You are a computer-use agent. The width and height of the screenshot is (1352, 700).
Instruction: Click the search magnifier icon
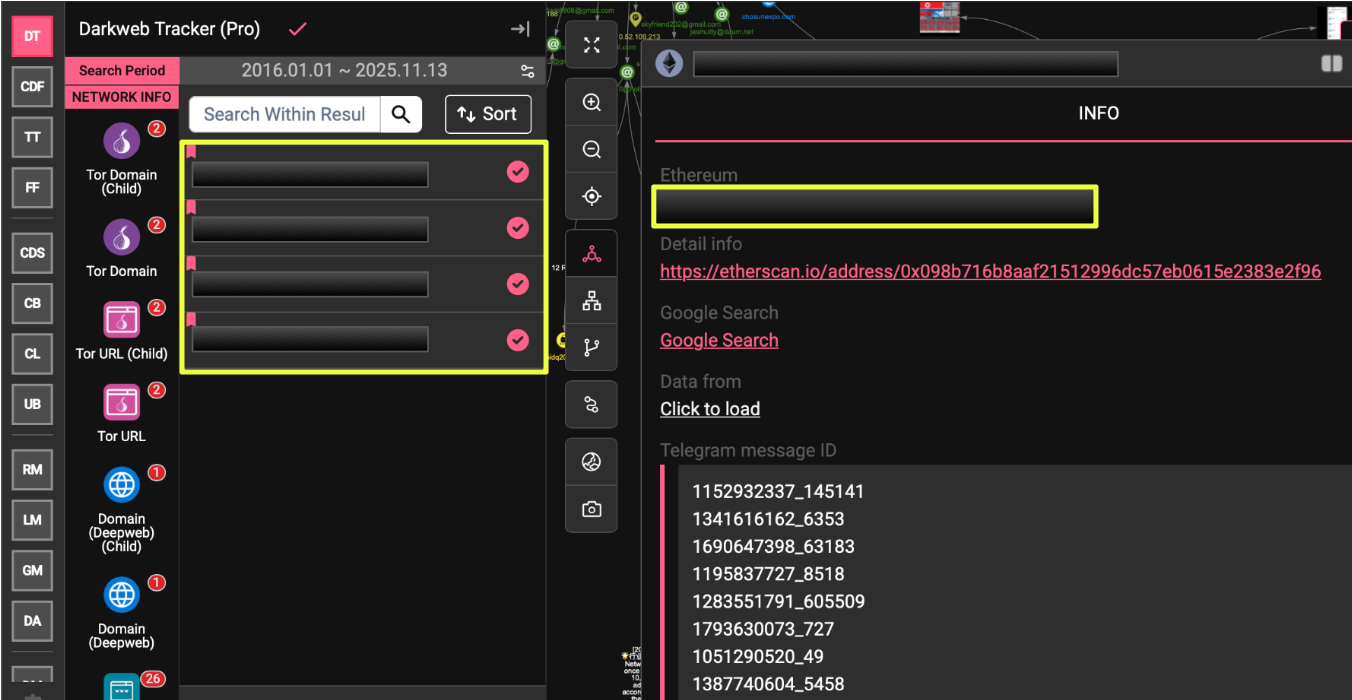(401, 114)
